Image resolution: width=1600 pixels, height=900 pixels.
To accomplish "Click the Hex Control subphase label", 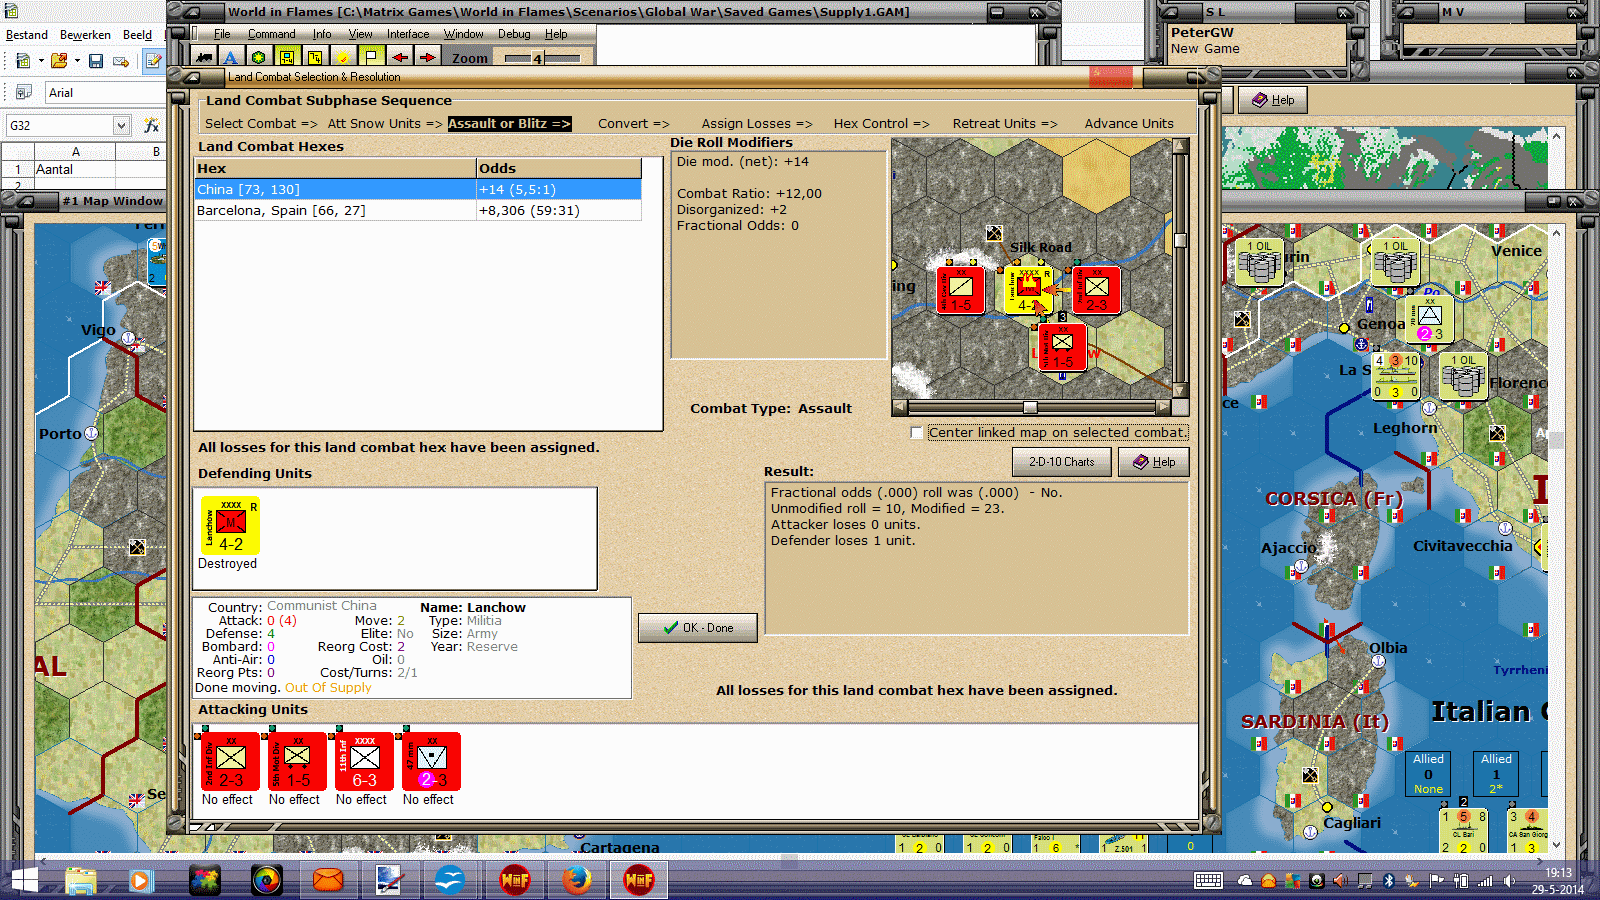I will [x=881, y=124].
